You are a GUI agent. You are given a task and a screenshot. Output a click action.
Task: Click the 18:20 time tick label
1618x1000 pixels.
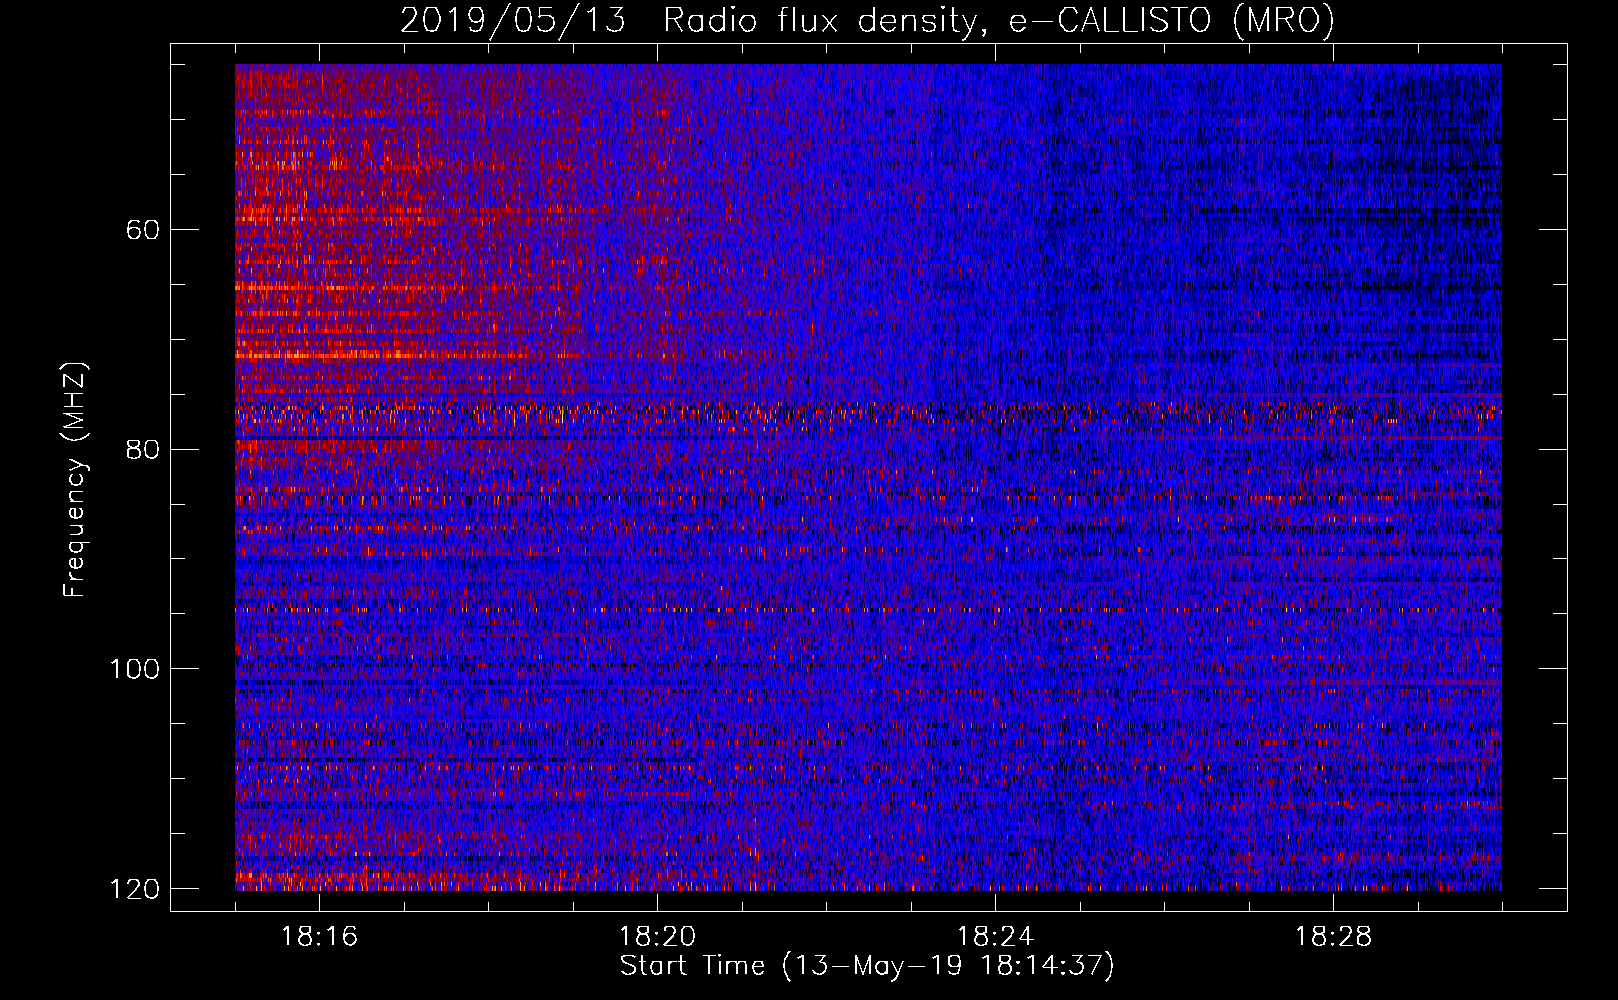point(657,937)
